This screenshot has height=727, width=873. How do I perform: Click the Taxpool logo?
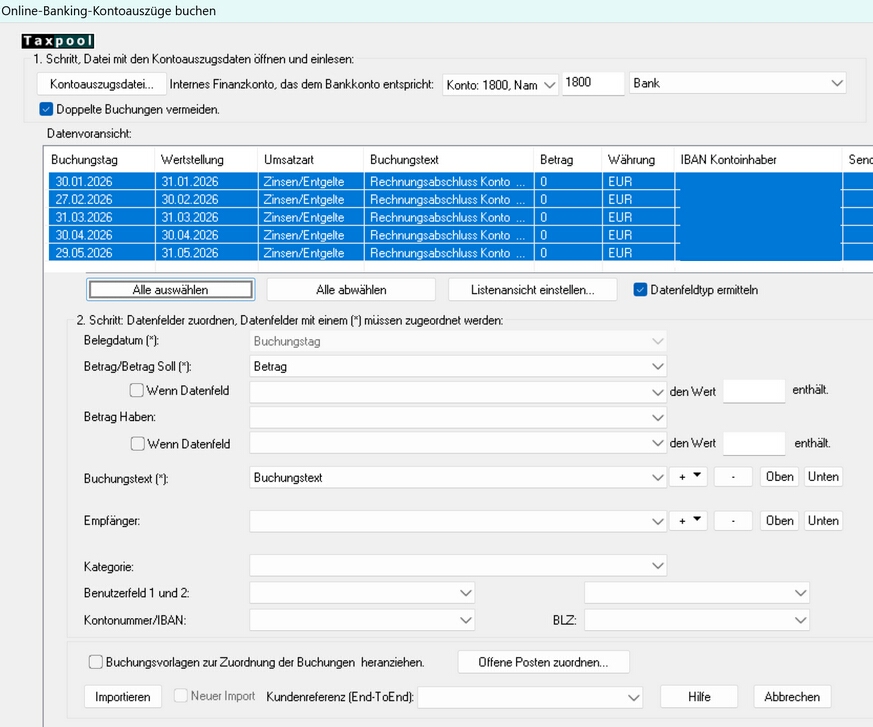click(58, 41)
